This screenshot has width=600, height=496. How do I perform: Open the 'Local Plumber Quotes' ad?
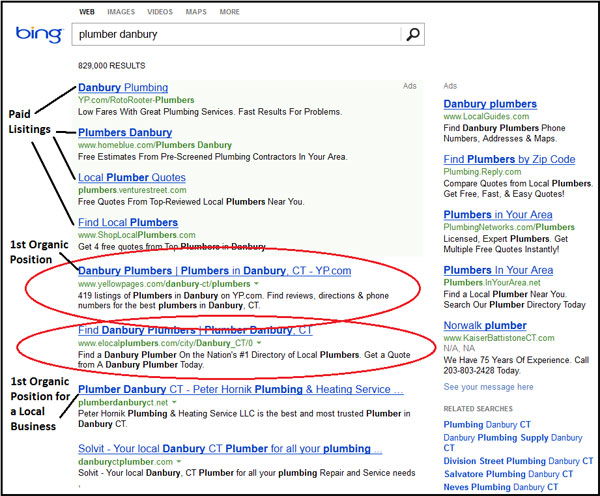tap(131, 178)
